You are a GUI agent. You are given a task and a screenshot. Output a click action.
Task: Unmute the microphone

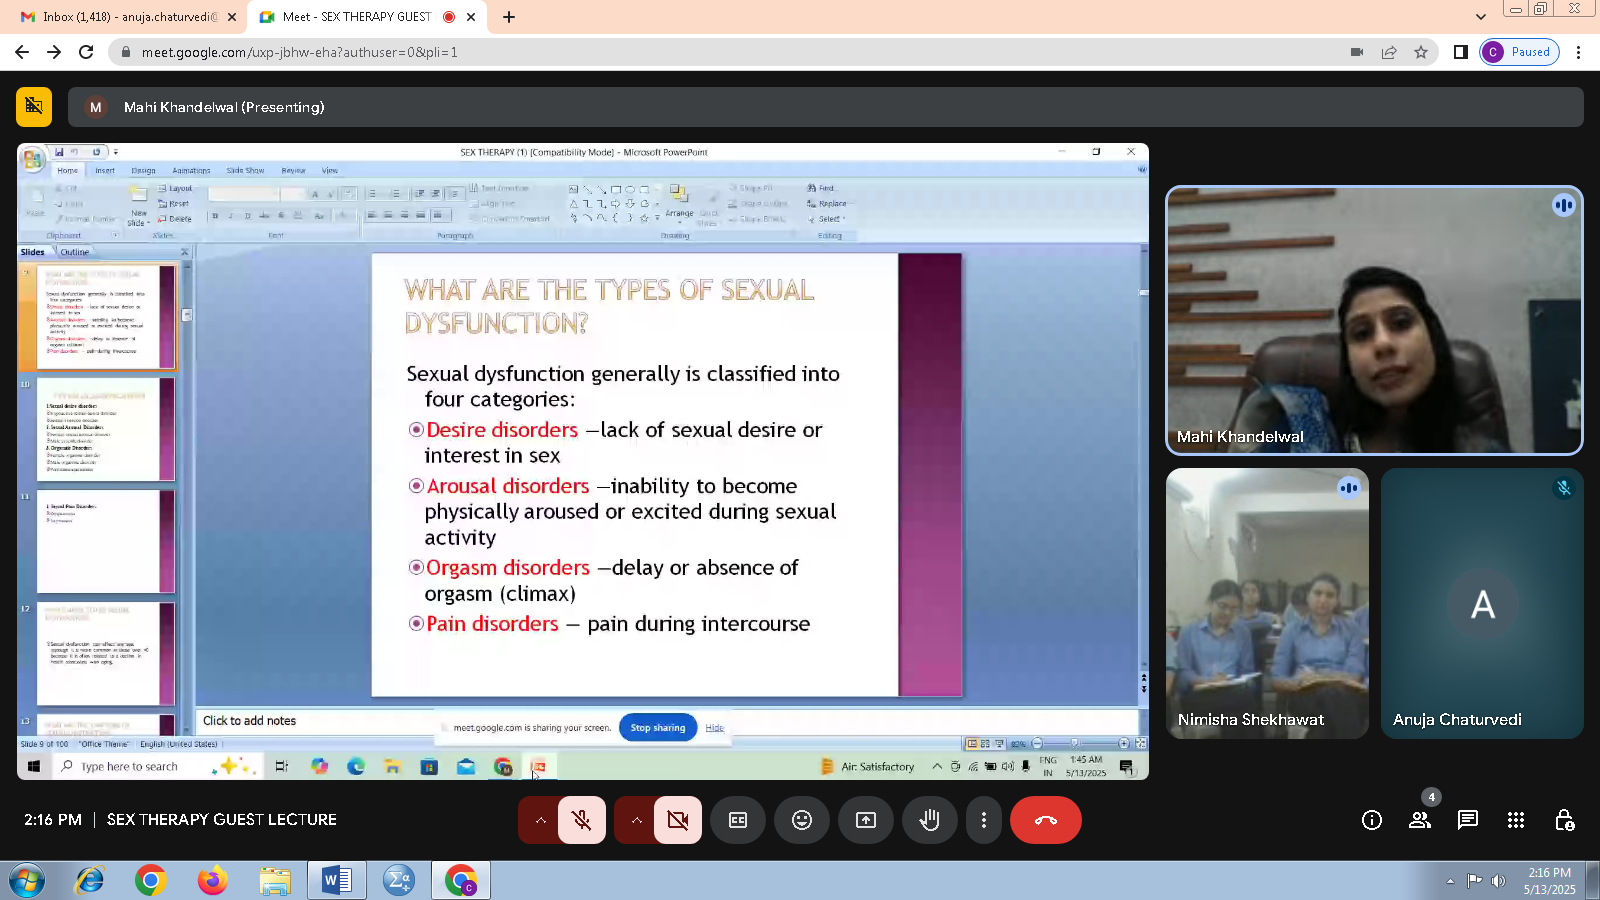pyautogui.click(x=581, y=820)
